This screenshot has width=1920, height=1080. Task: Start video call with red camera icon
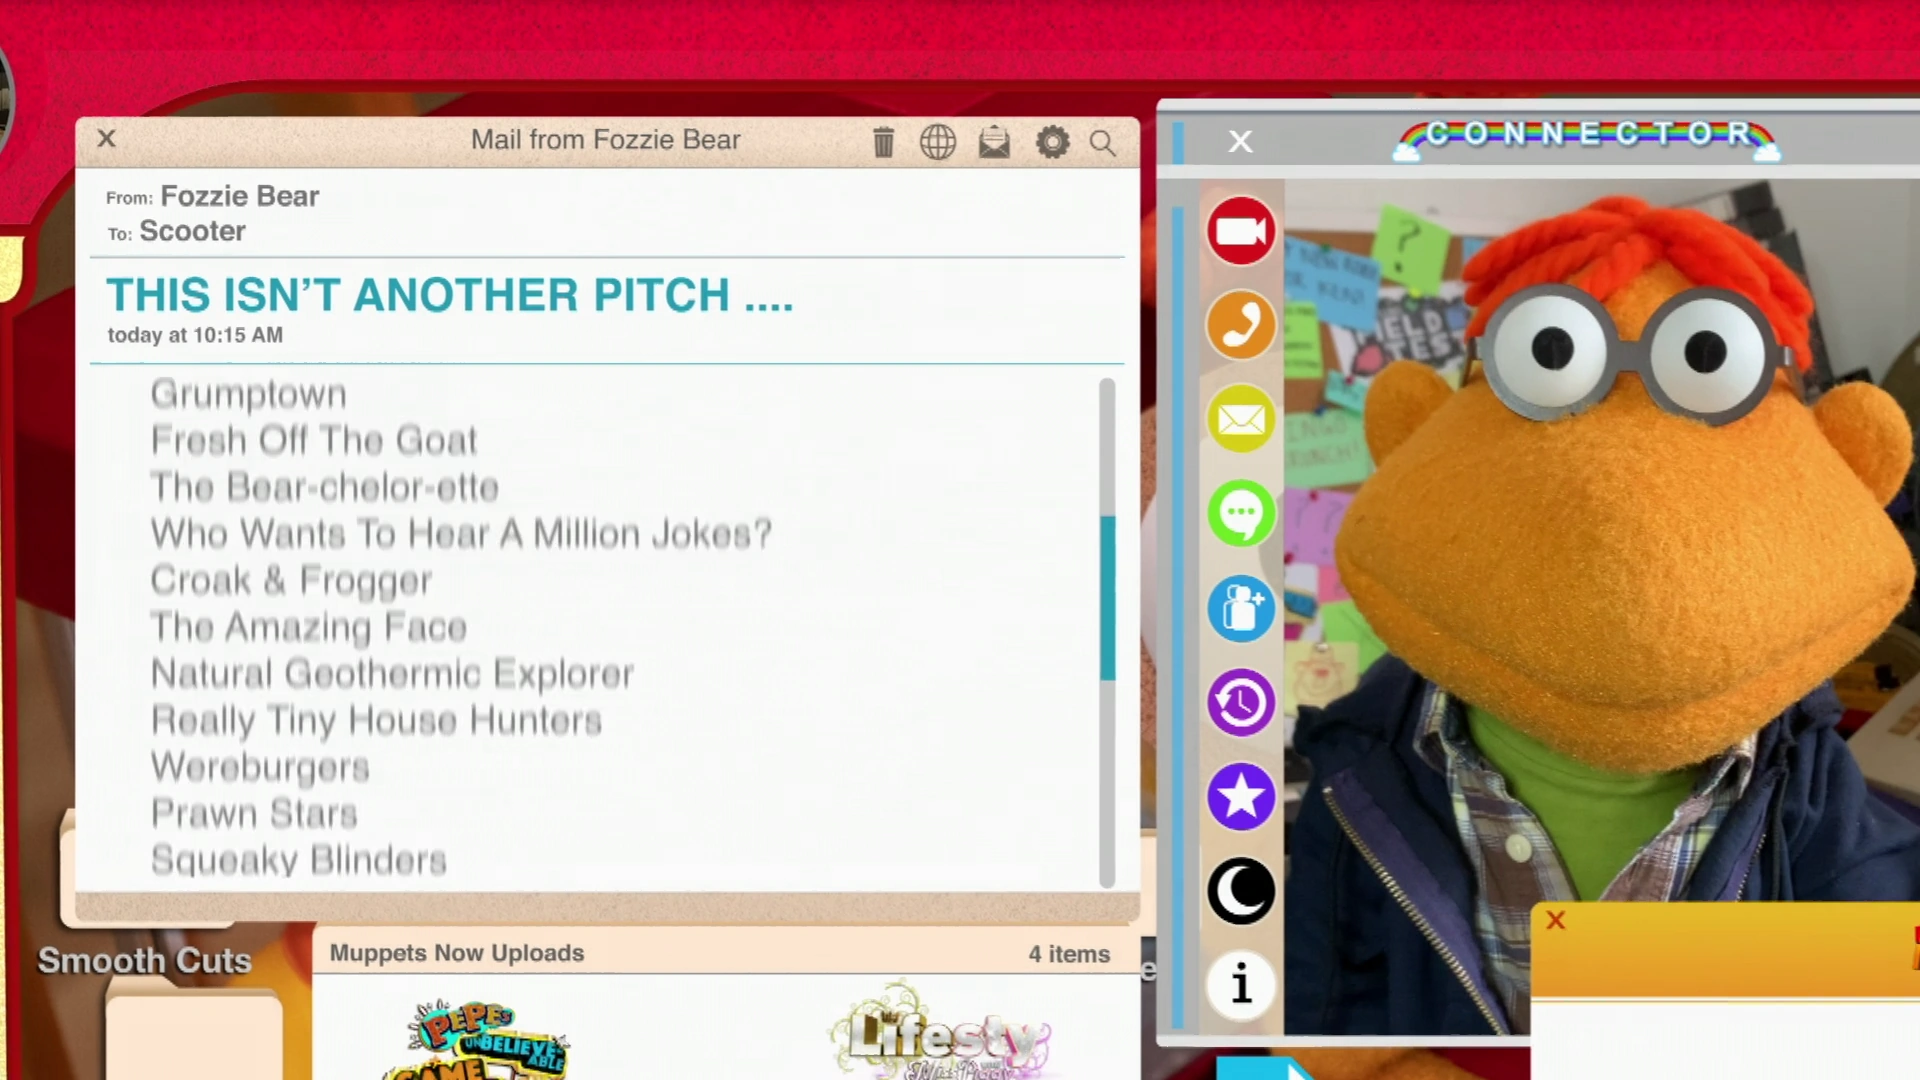(x=1241, y=231)
